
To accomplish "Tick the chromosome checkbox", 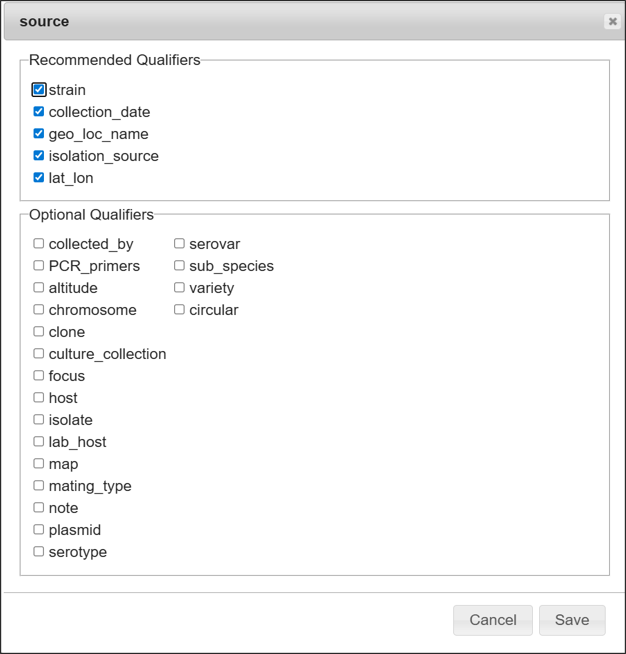I will [39, 310].
